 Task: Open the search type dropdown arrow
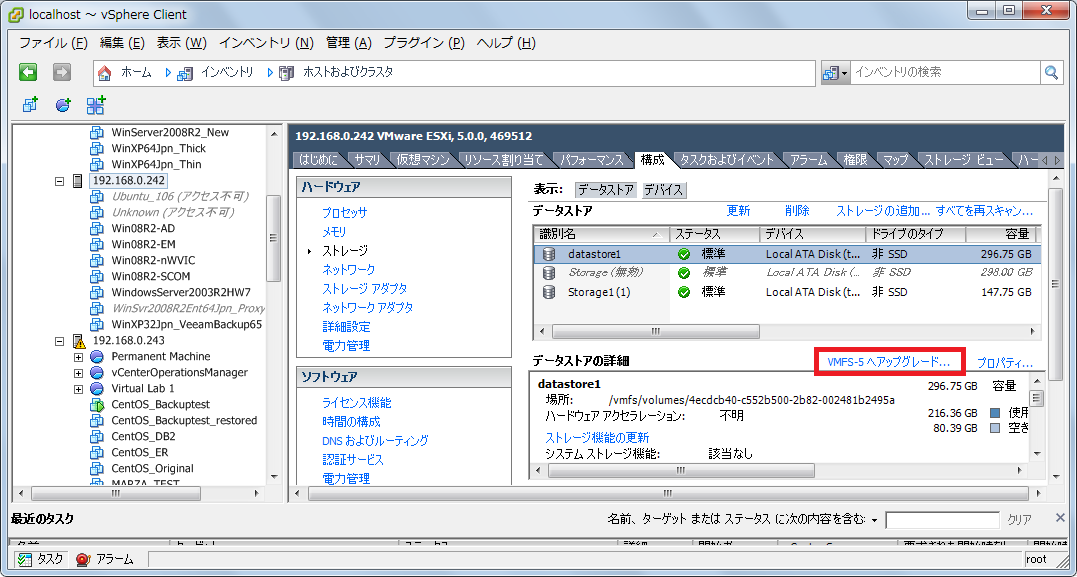tap(844, 73)
